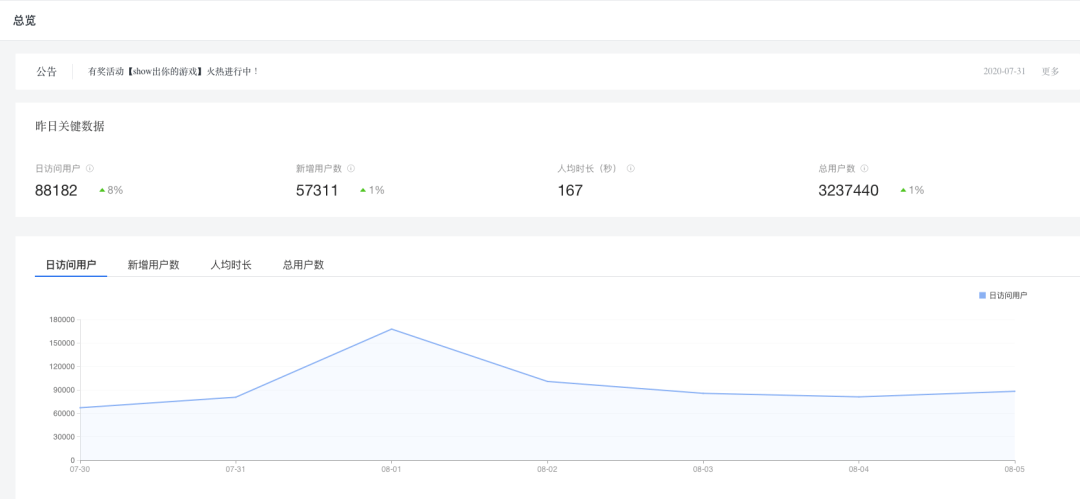Click the 08-01 peak data point
Screen dimensions: 1080x499
(391, 329)
